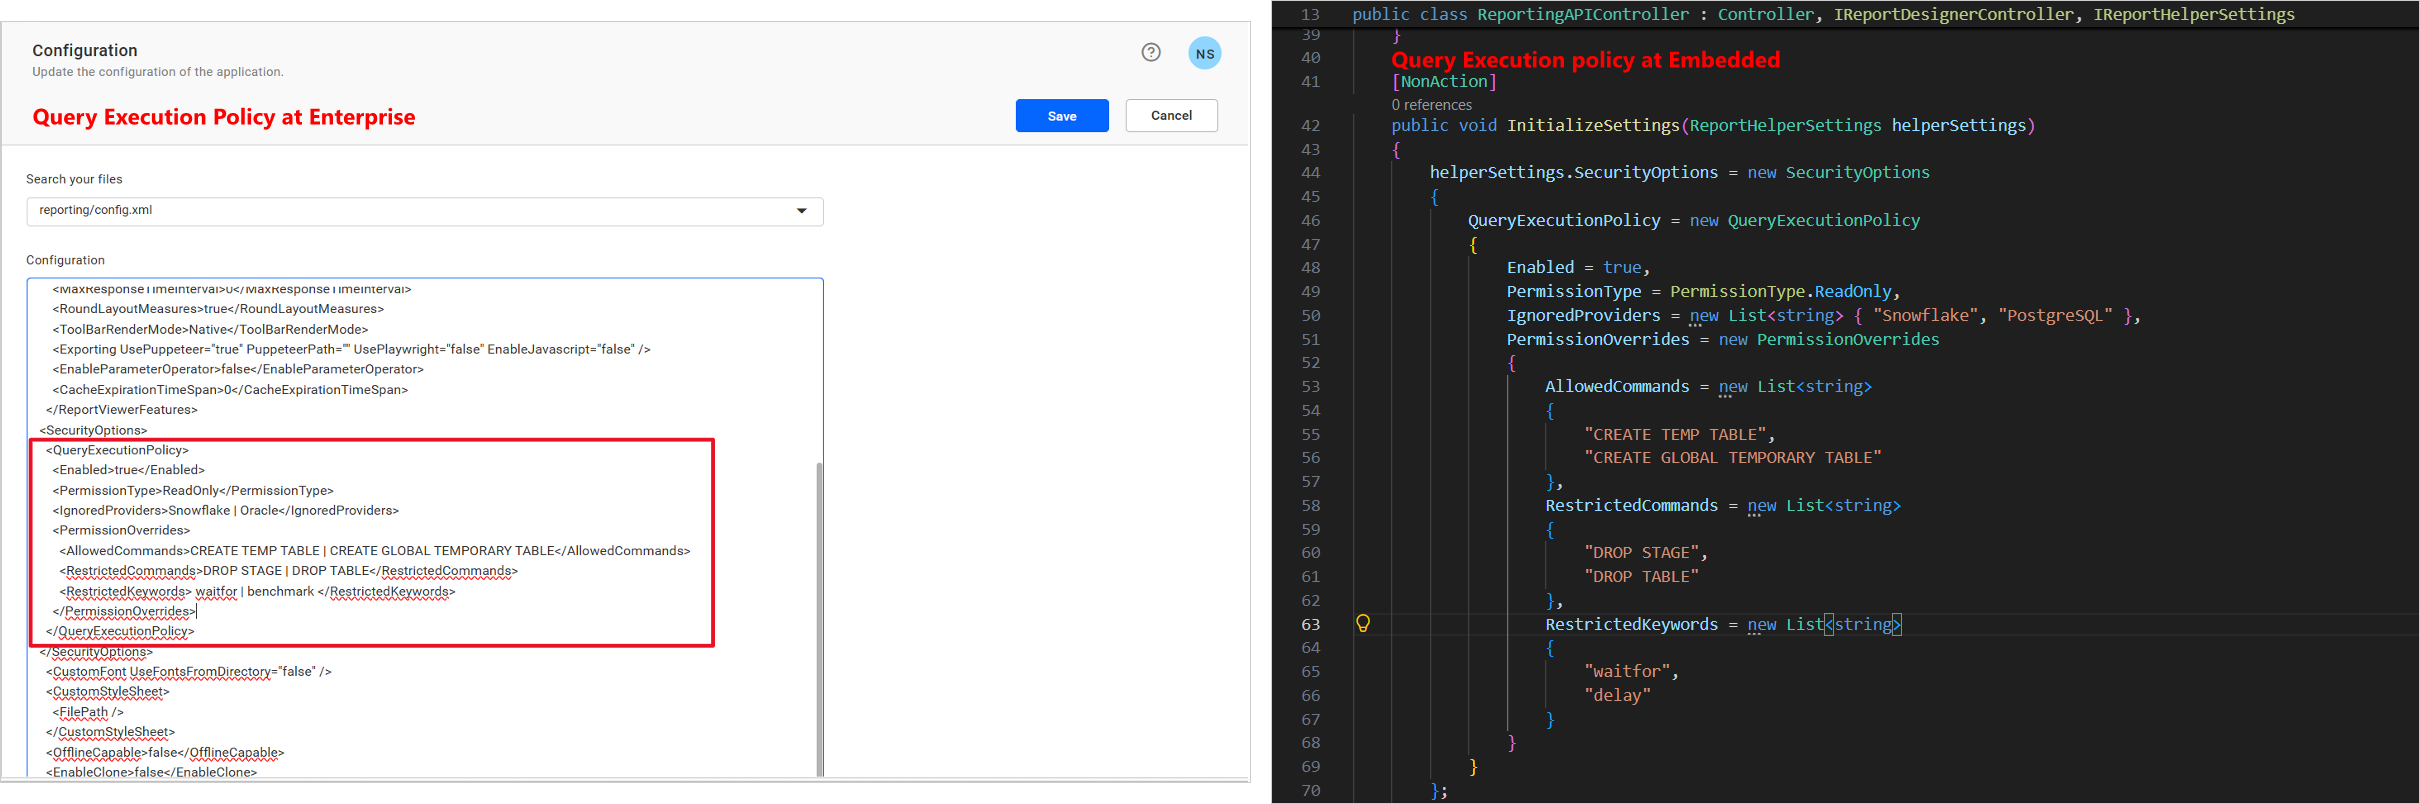This screenshot has width=2420, height=804.
Task: Click the [NonAction] attribute in code
Action: [x=1444, y=82]
